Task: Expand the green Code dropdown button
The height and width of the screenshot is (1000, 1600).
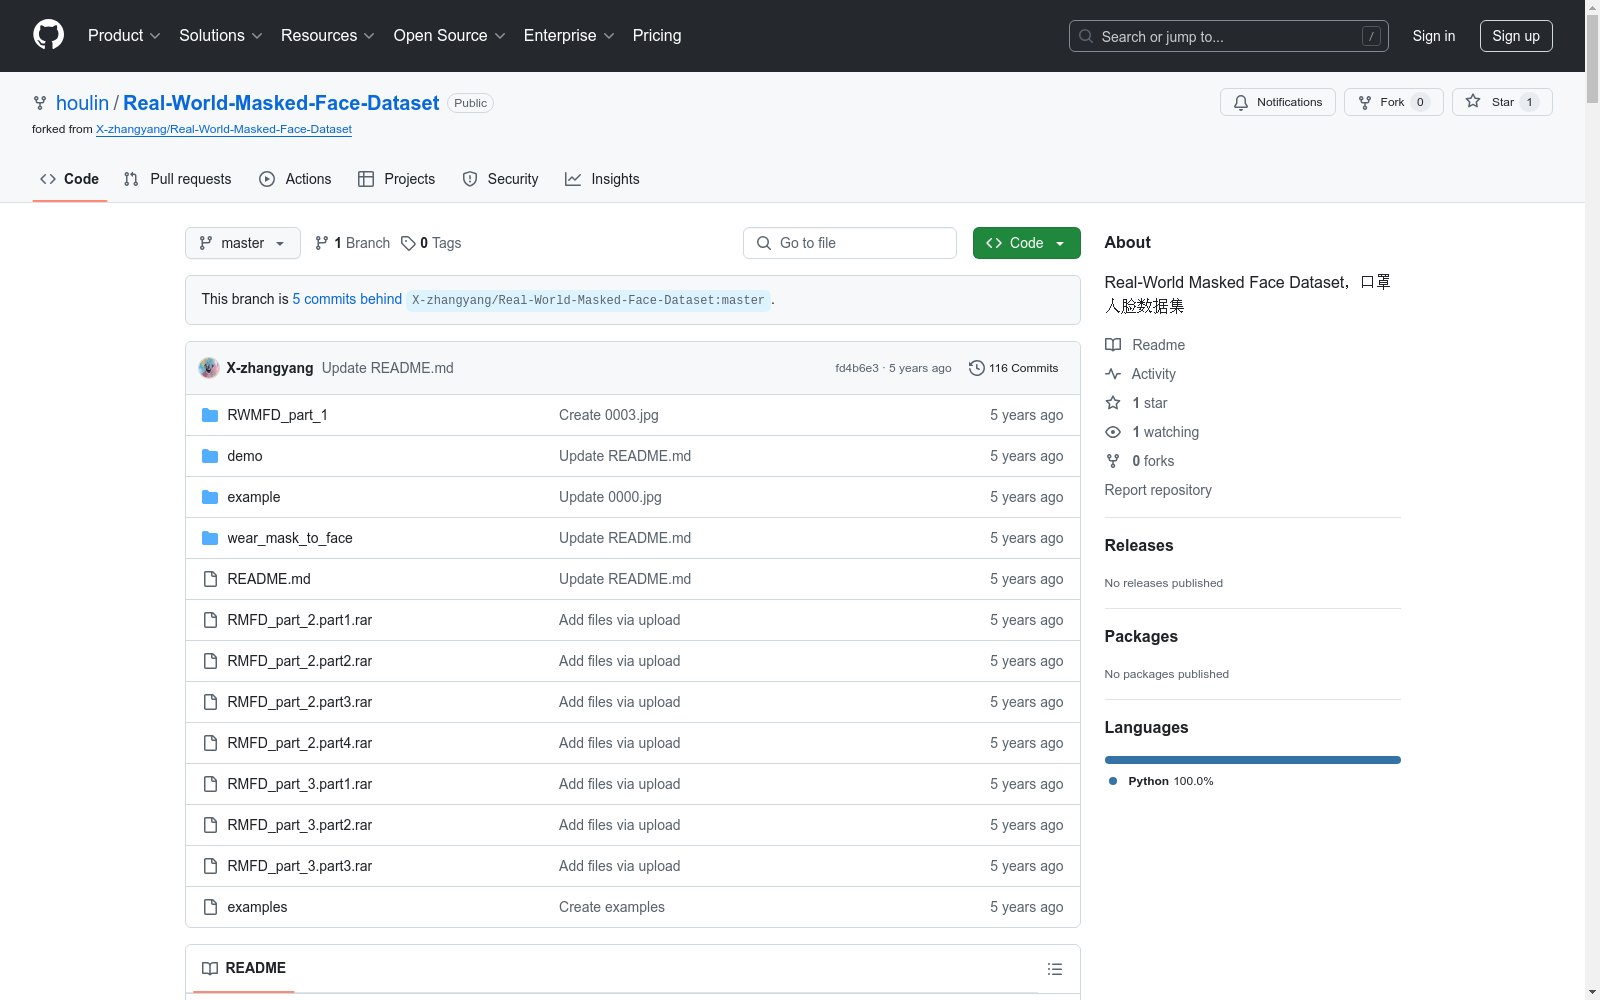Action: point(1027,243)
